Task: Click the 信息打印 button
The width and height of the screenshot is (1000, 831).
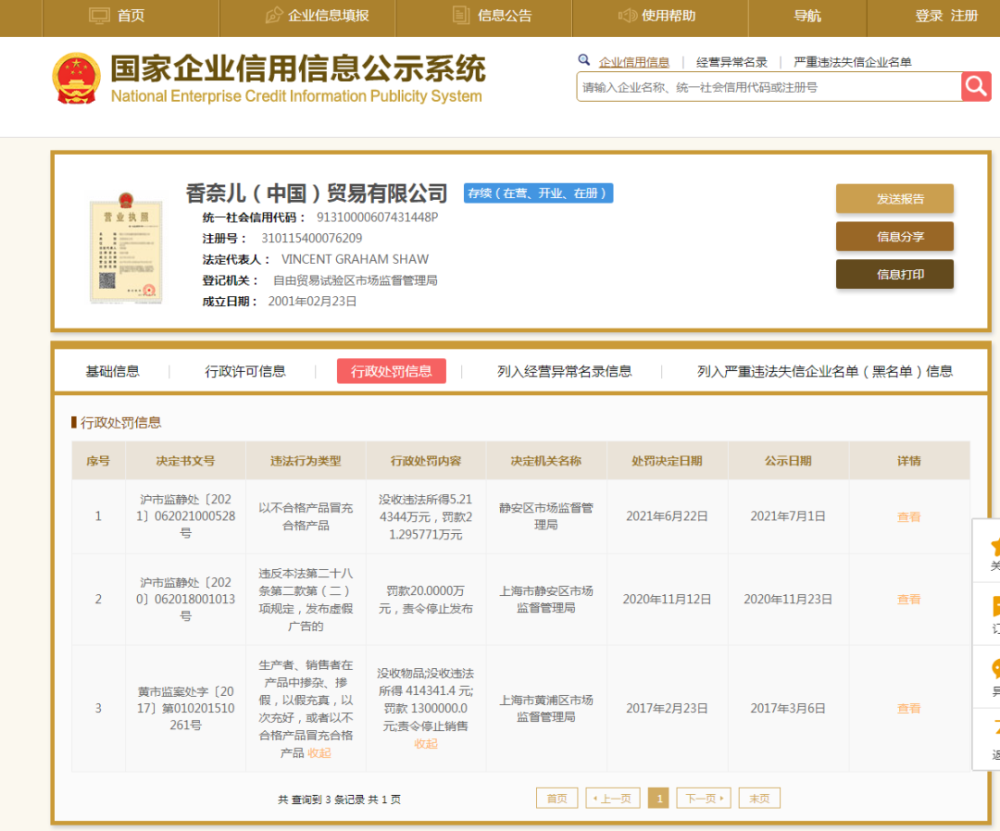Action: coord(895,274)
